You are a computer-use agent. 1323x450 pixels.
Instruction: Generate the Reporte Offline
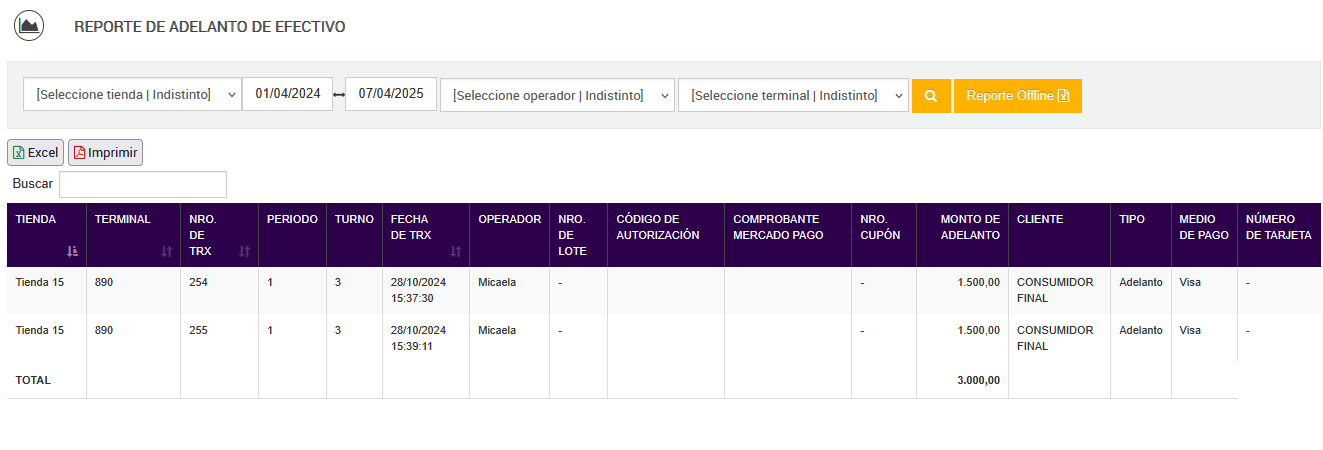(x=1017, y=96)
